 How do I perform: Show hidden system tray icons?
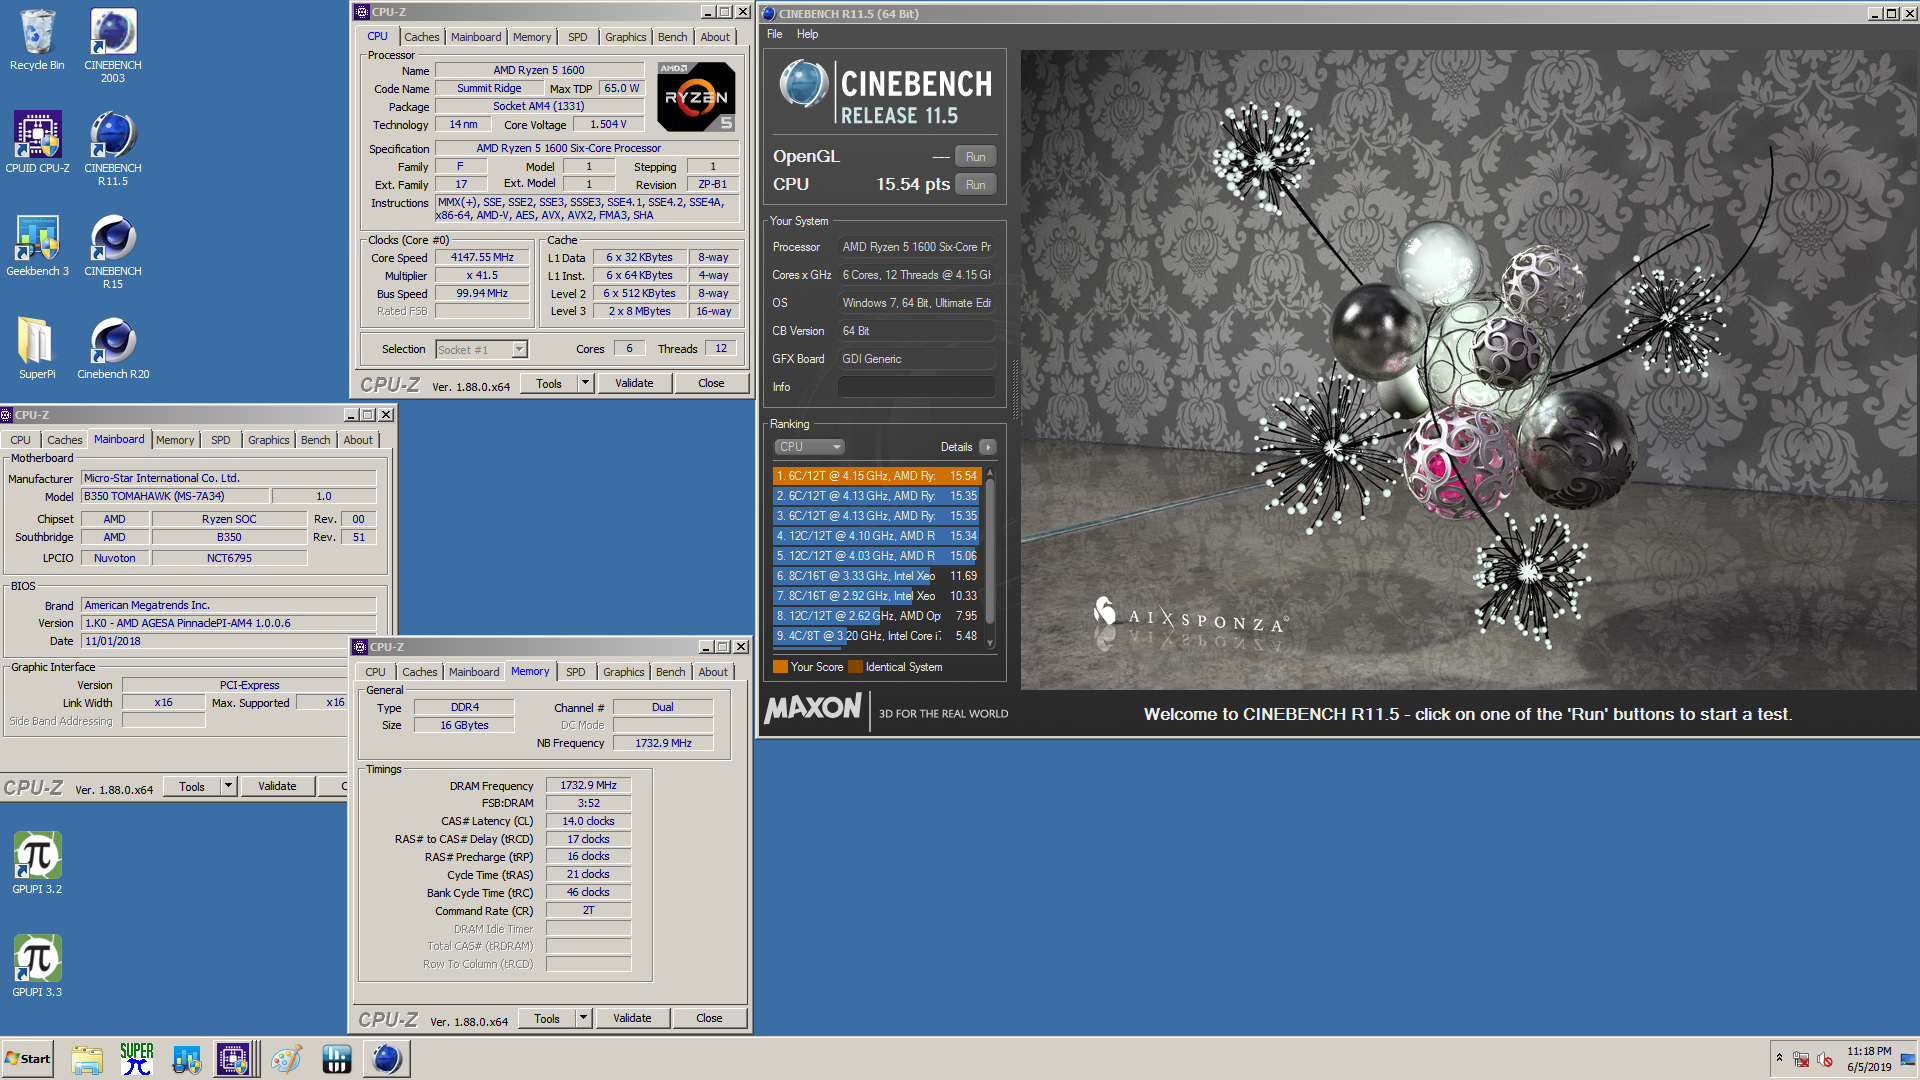point(1779,1058)
